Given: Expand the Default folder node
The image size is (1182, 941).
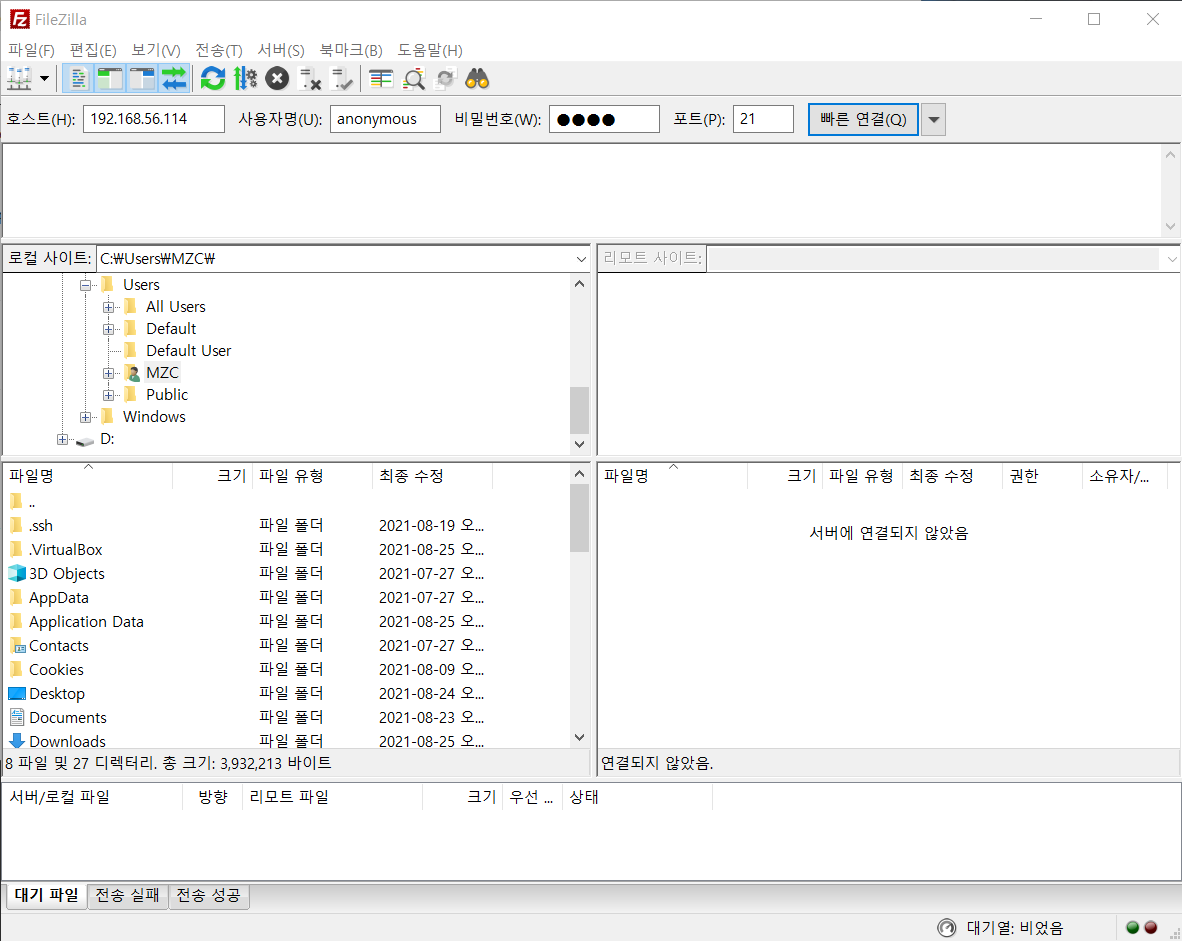Looking at the screenshot, I should [x=109, y=329].
